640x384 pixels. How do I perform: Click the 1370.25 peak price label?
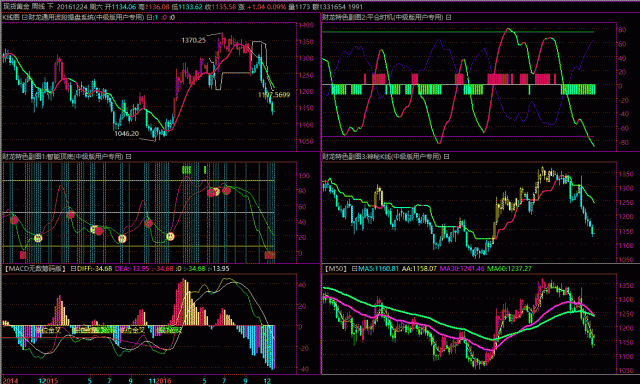[x=193, y=40]
